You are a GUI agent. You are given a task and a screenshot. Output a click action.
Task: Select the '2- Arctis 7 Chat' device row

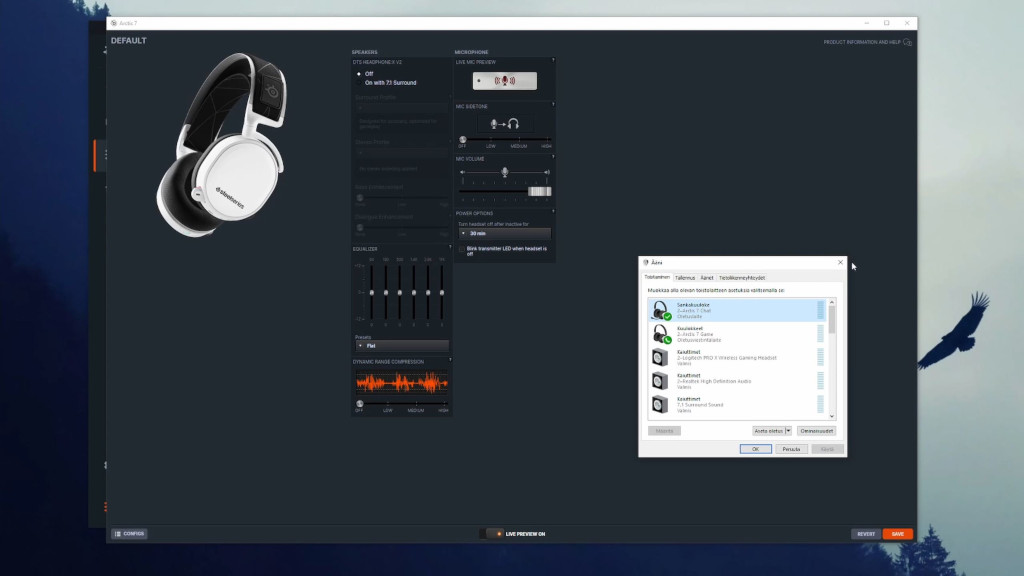click(737, 310)
